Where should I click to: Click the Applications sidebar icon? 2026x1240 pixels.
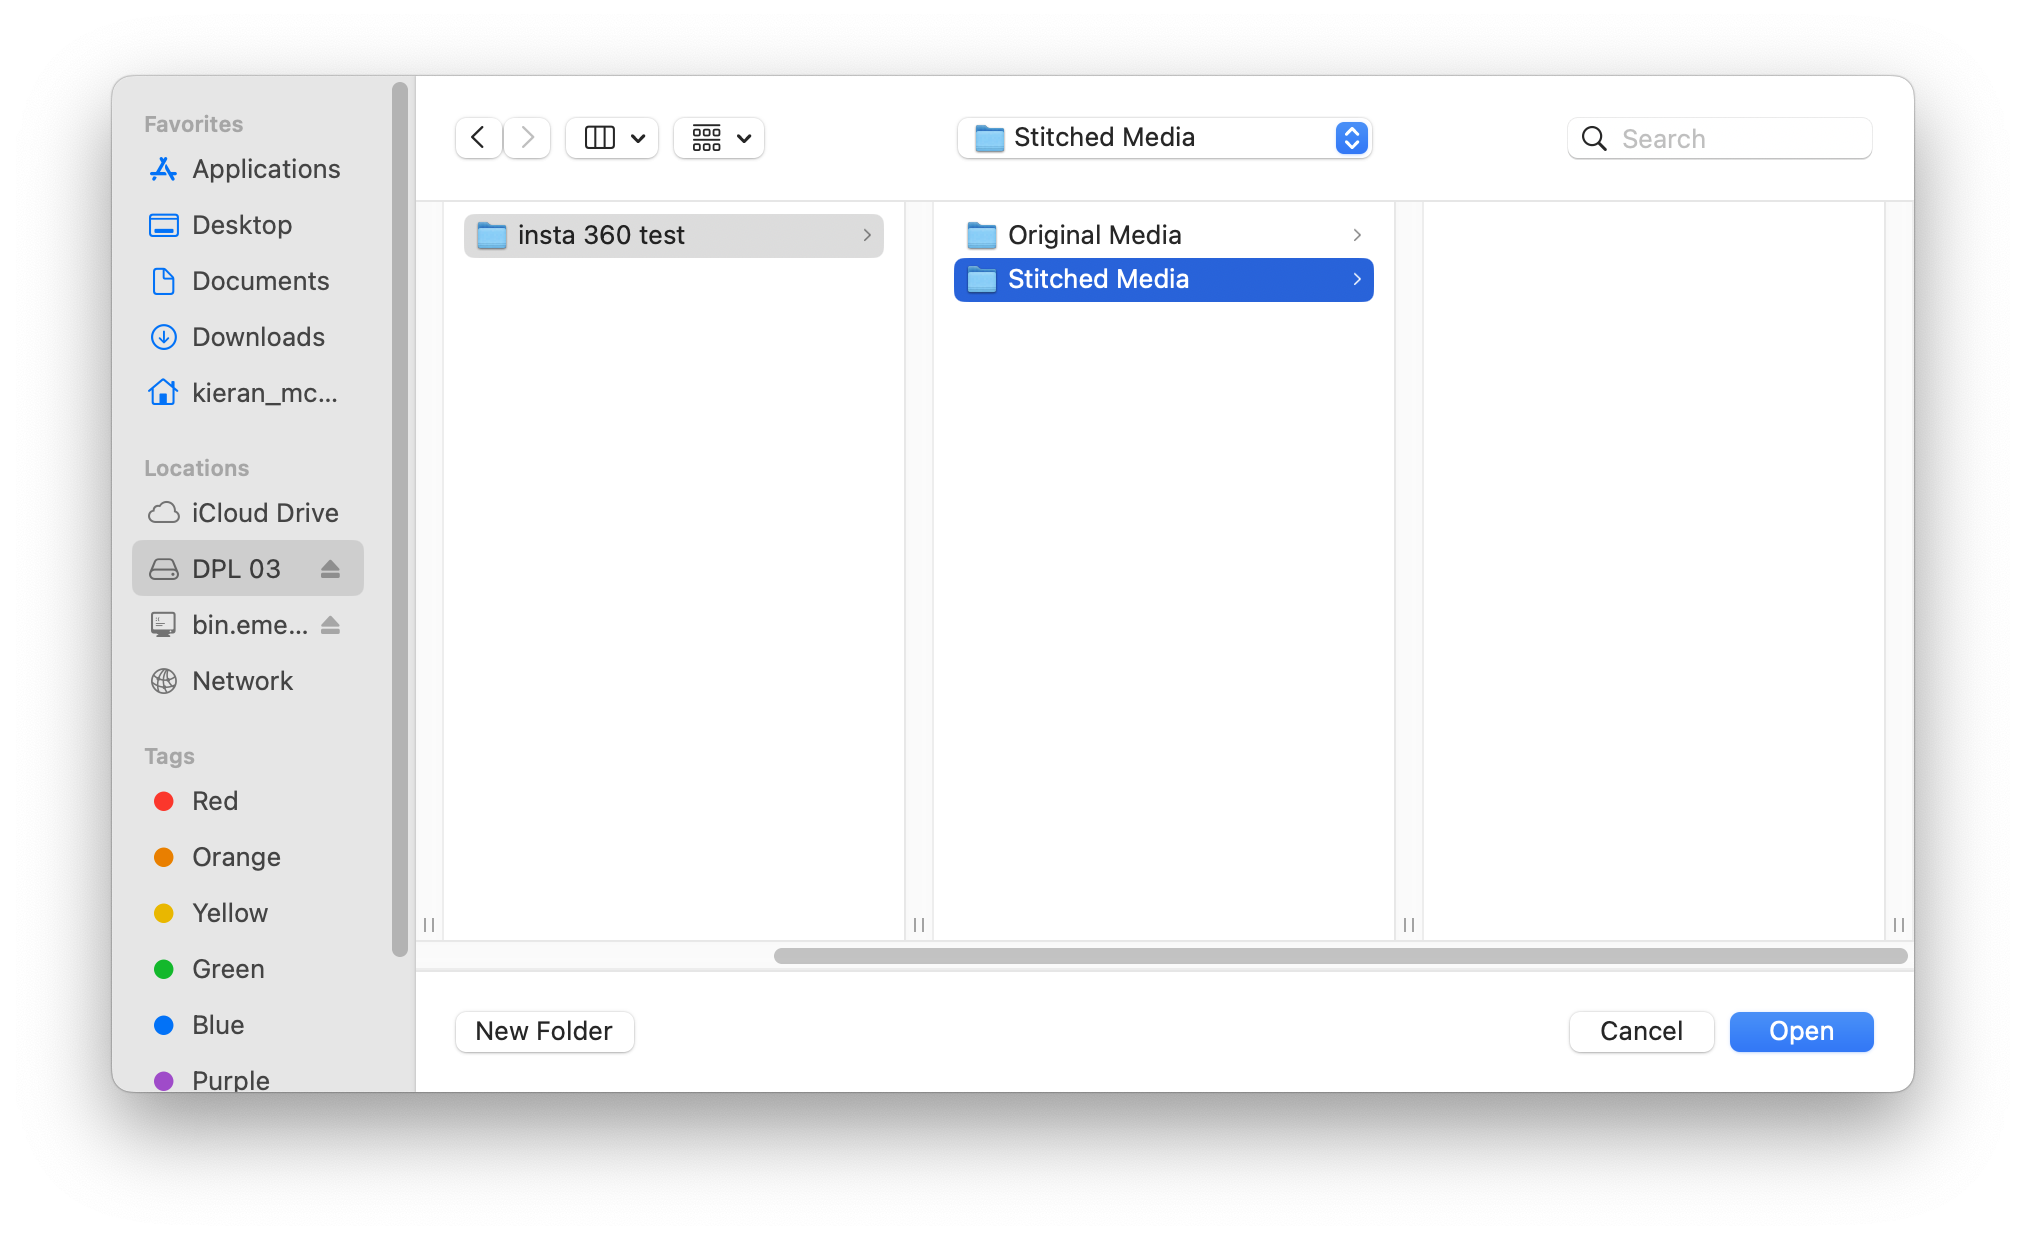tap(164, 169)
